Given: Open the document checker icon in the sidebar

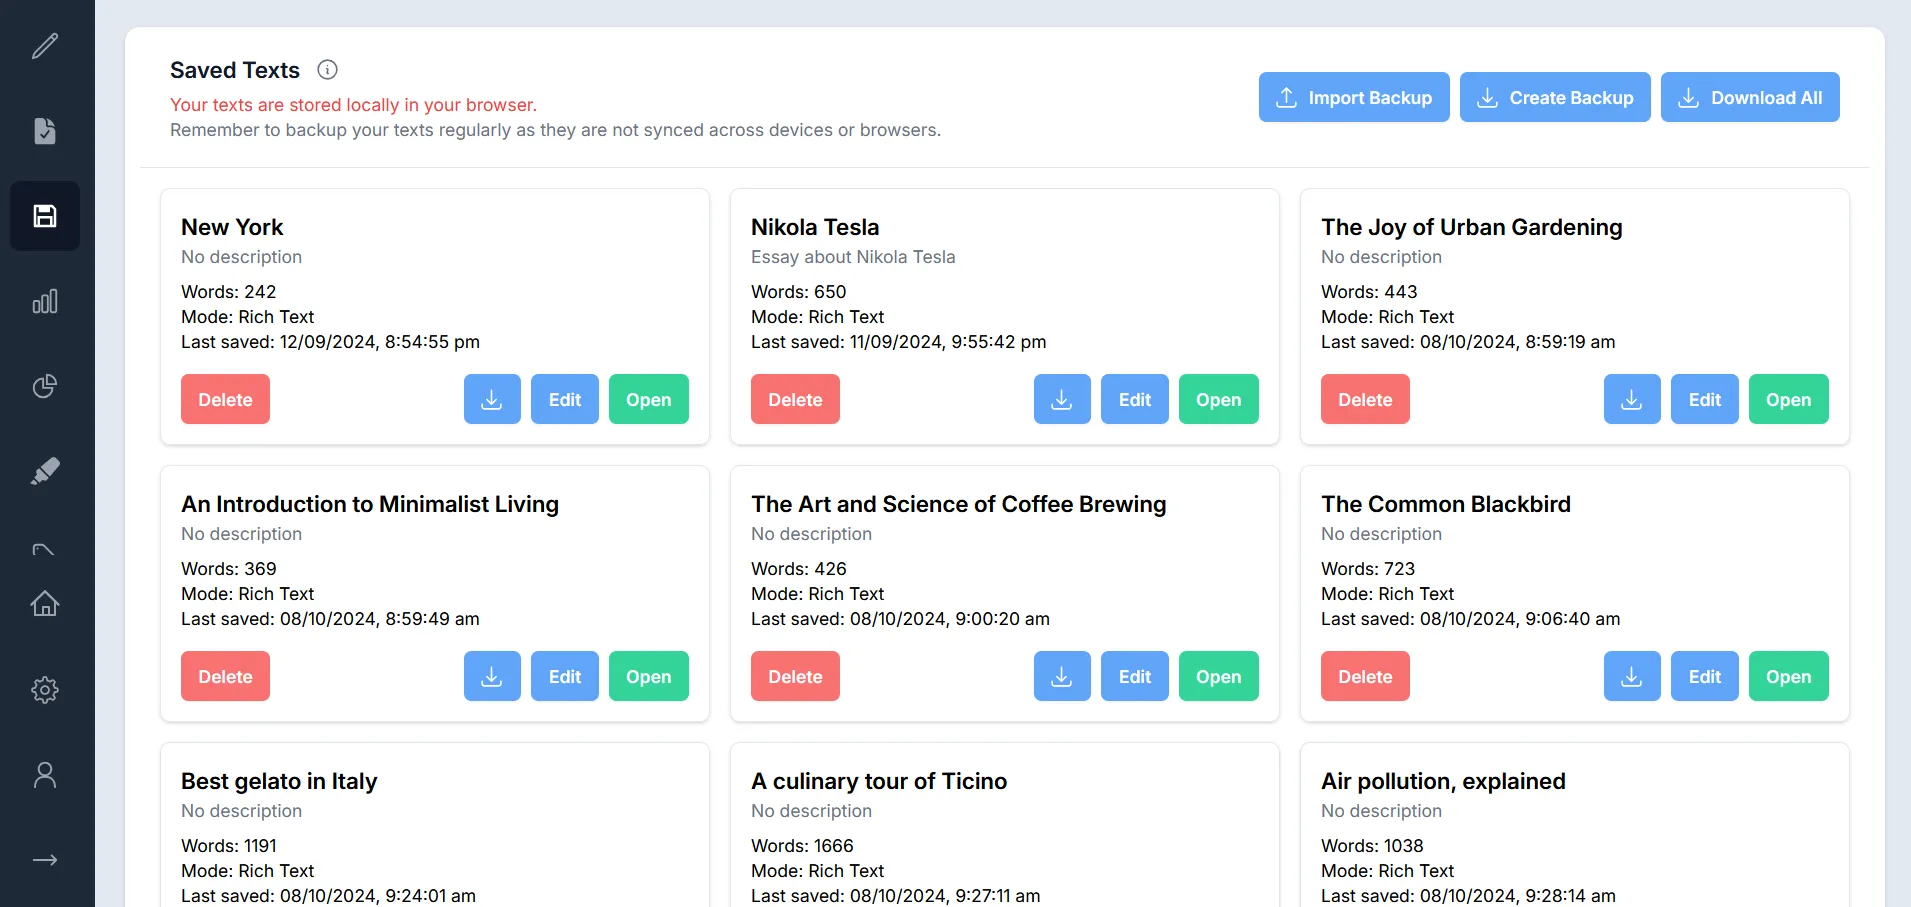Looking at the screenshot, I should [x=45, y=131].
